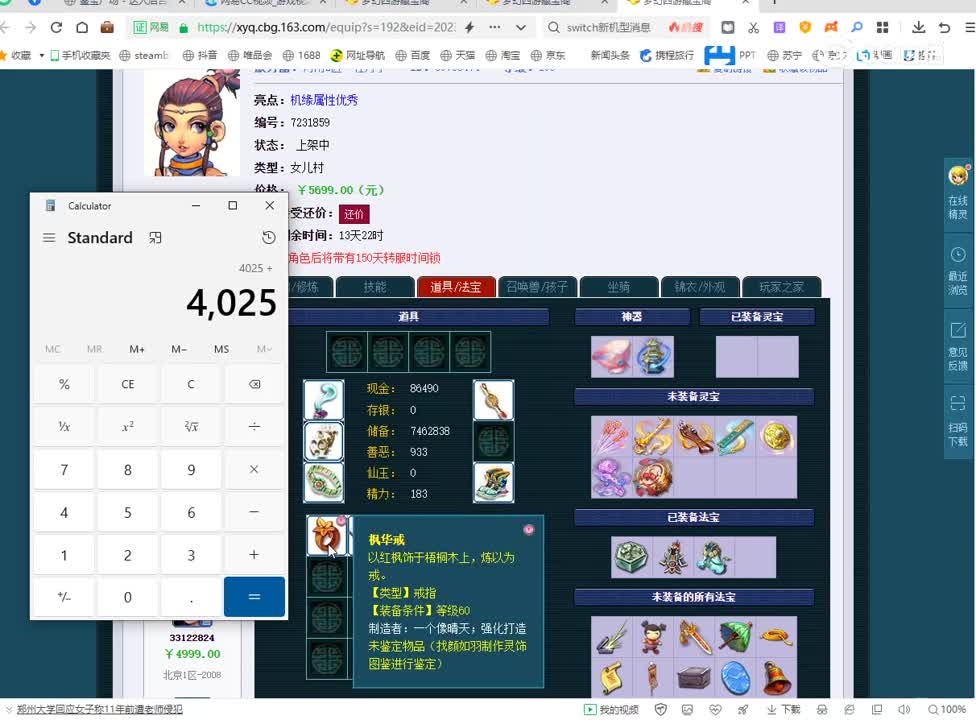Click the divide key on calculator
The height and width of the screenshot is (720, 976).
click(255, 426)
